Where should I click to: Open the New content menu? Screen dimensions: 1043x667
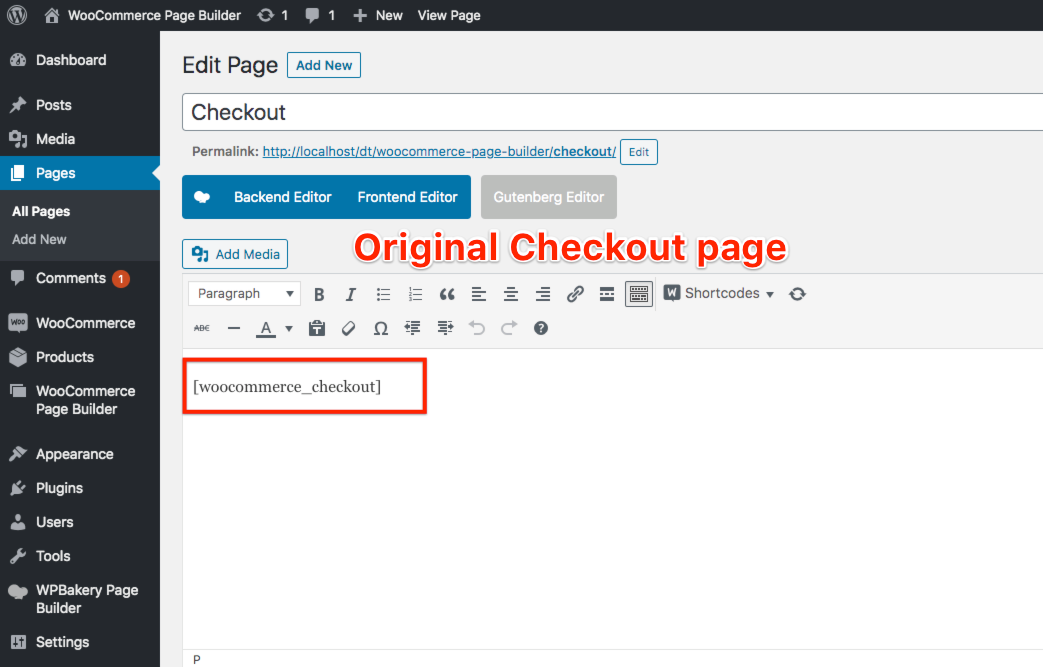click(378, 15)
